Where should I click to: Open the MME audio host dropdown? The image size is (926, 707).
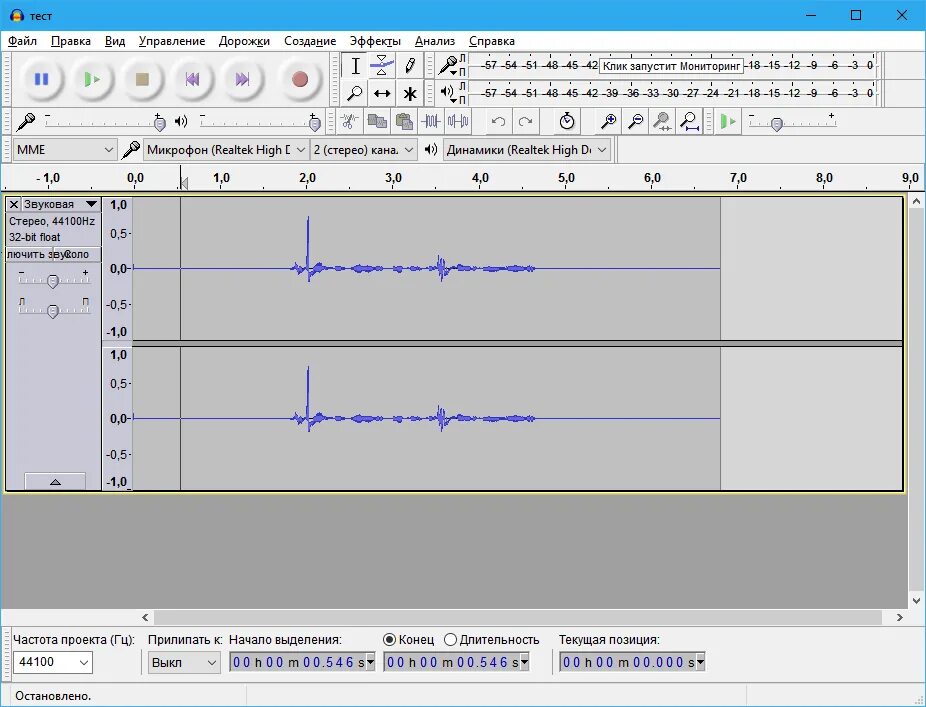point(64,150)
